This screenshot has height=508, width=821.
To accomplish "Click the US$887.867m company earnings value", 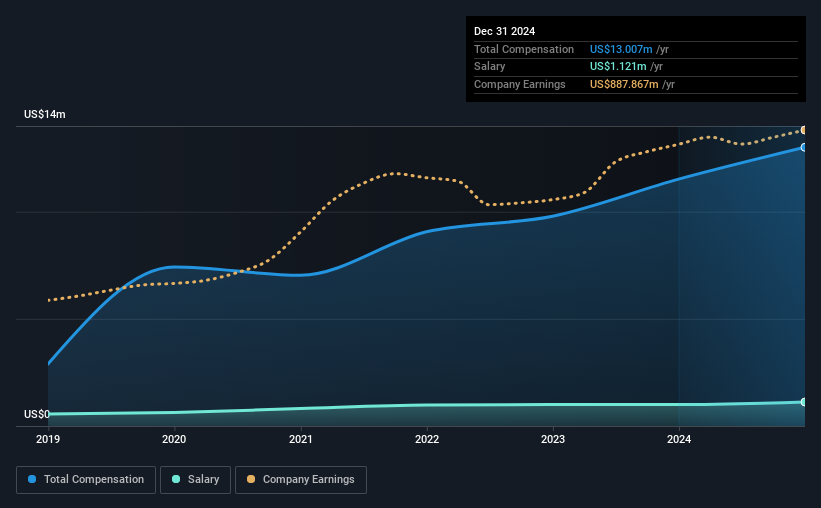I will click(x=624, y=84).
